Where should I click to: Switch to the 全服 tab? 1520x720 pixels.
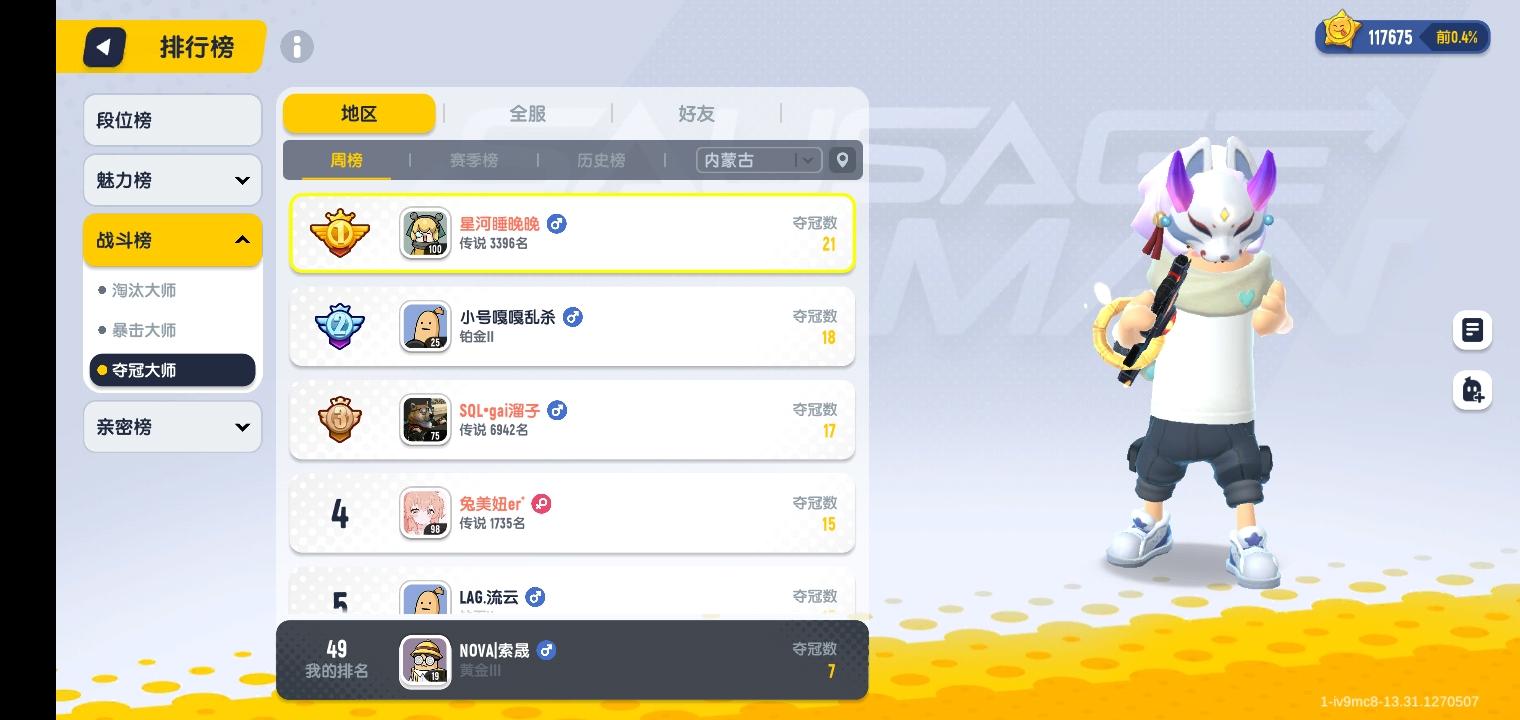pyautogui.click(x=528, y=113)
